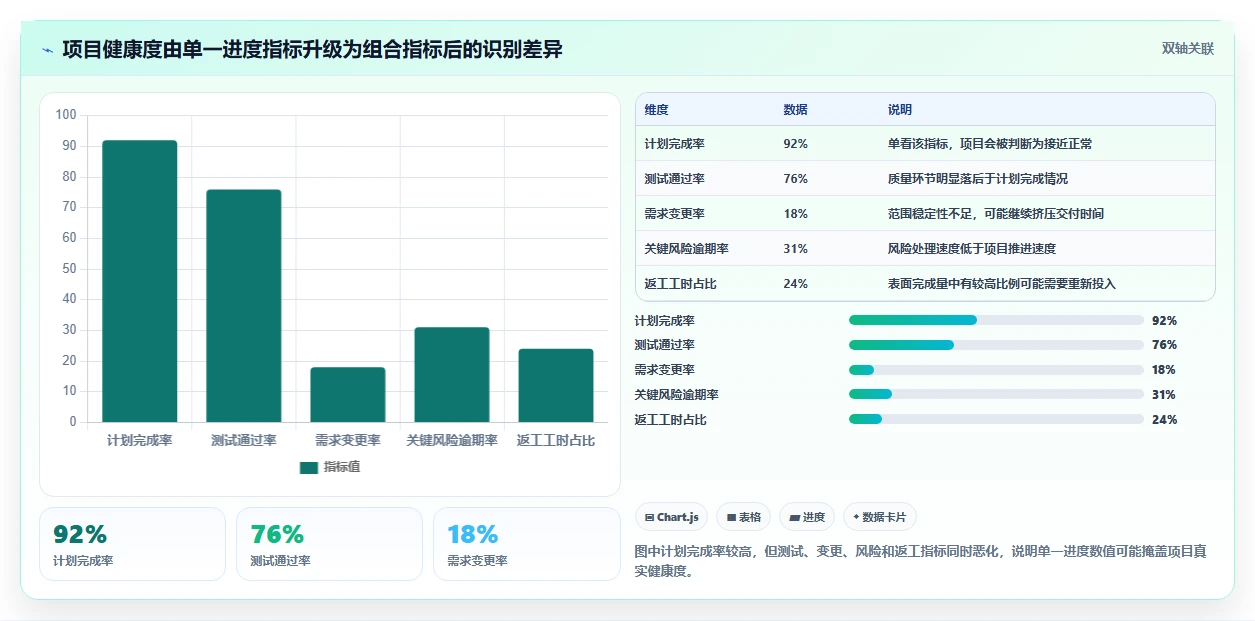The width and height of the screenshot is (1255, 621).
Task: Click the 计划完成率 label on the chart x-axis
Action: pyautogui.click(x=140, y=441)
